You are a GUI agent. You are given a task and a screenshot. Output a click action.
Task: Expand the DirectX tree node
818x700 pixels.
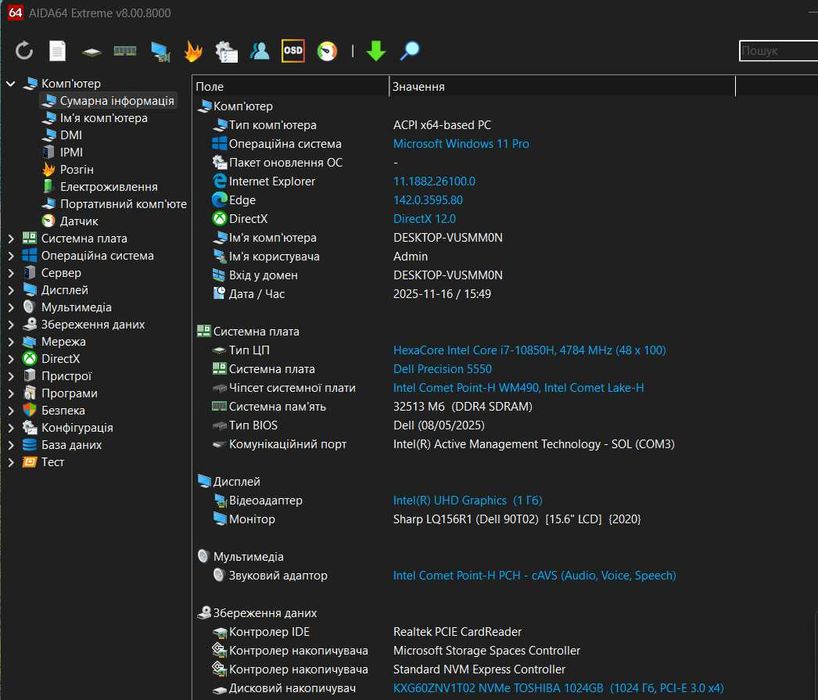10,359
